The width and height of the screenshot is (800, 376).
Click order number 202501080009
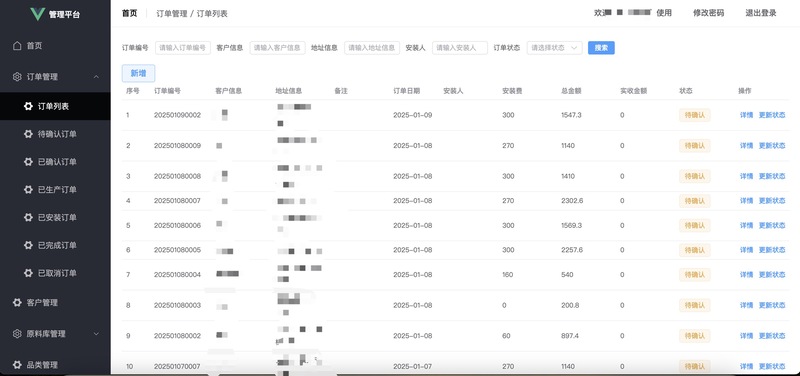tap(177, 145)
